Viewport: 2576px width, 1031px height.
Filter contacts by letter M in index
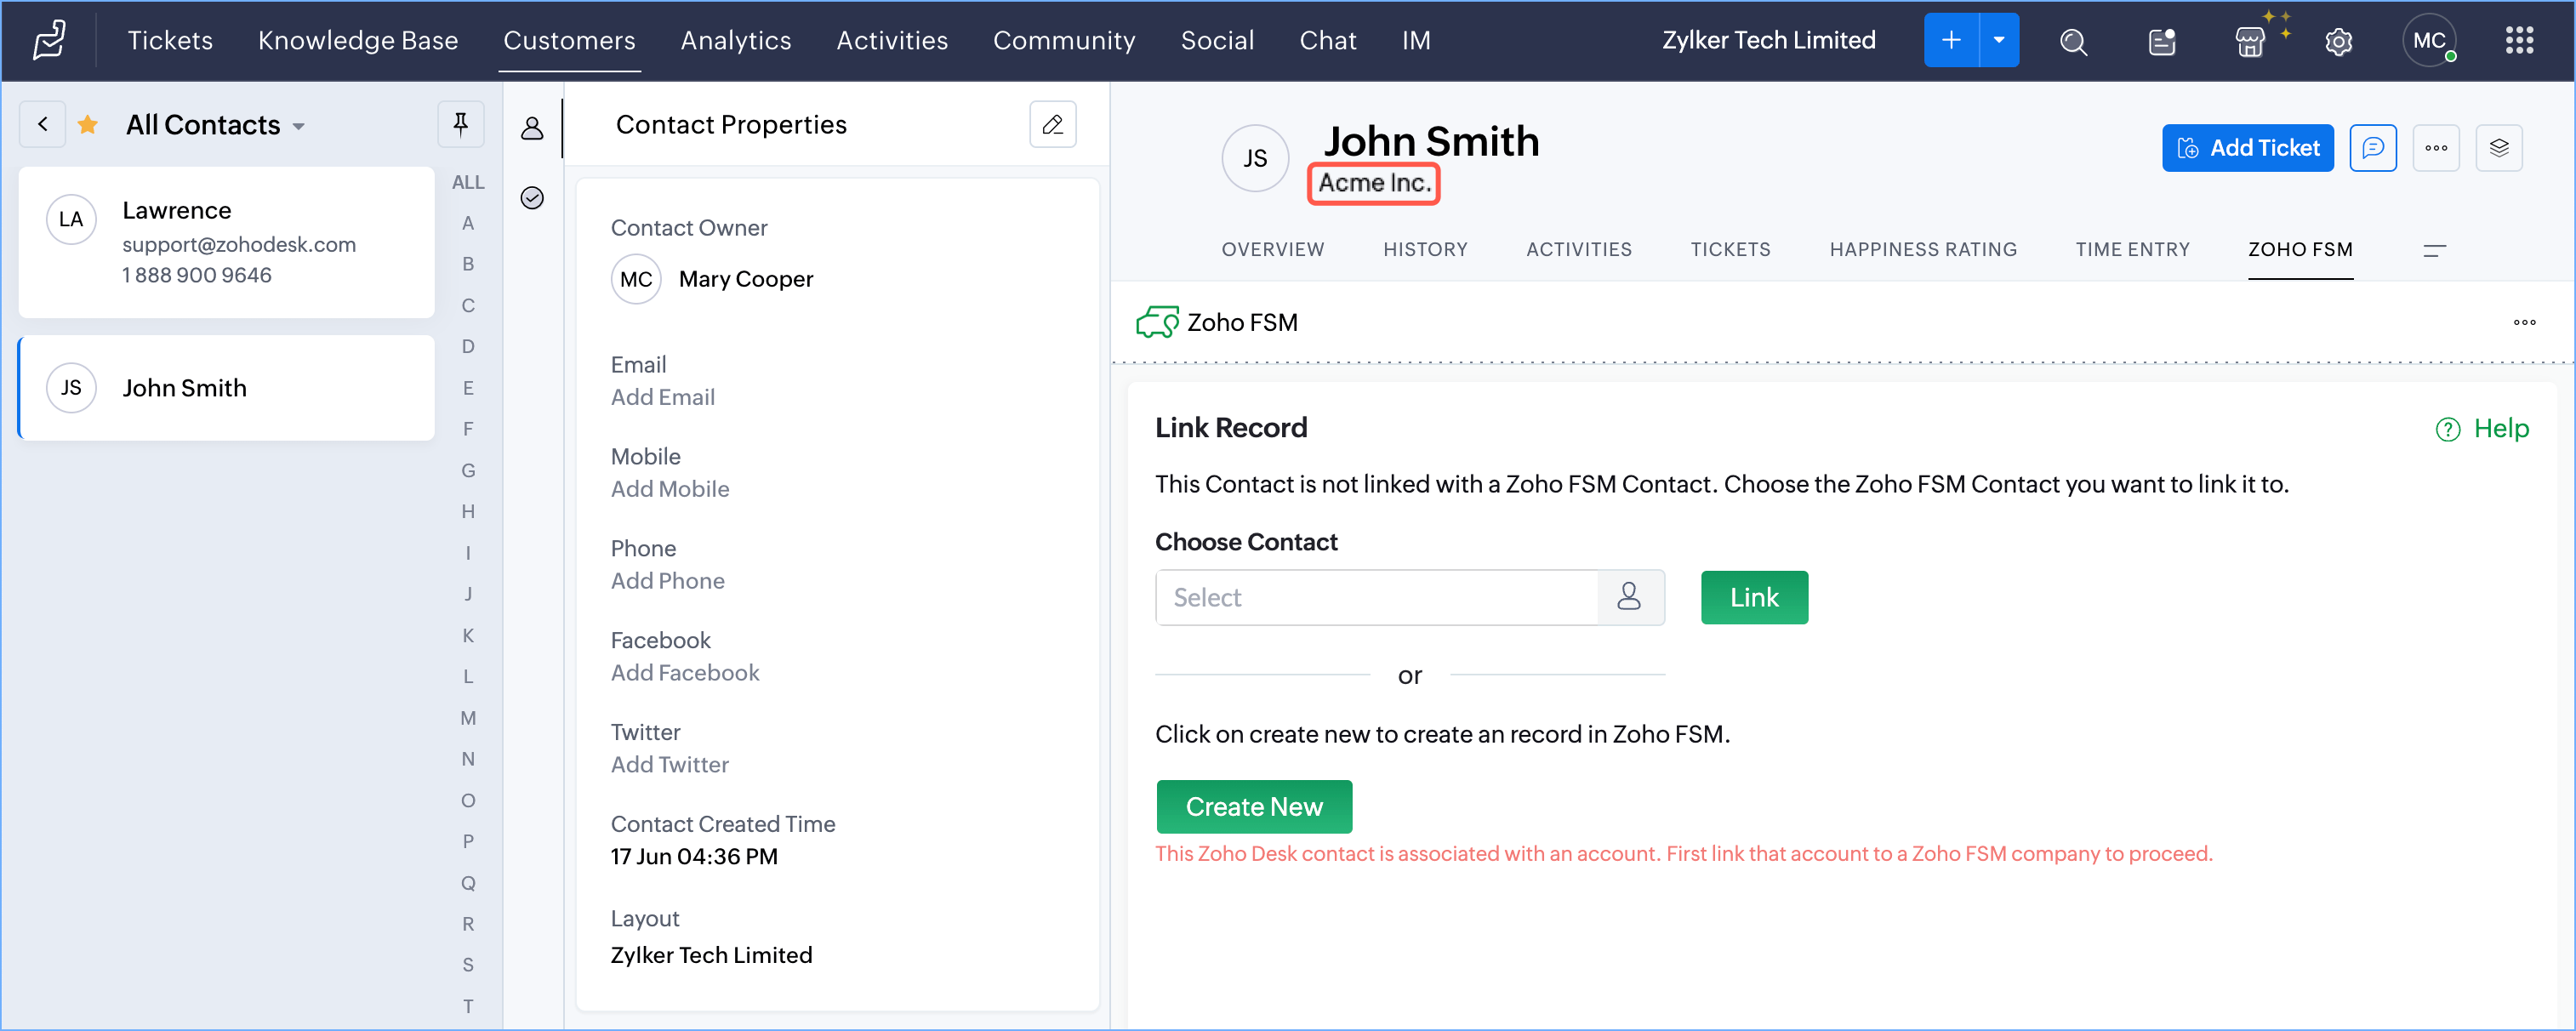(x=468, y=718)
